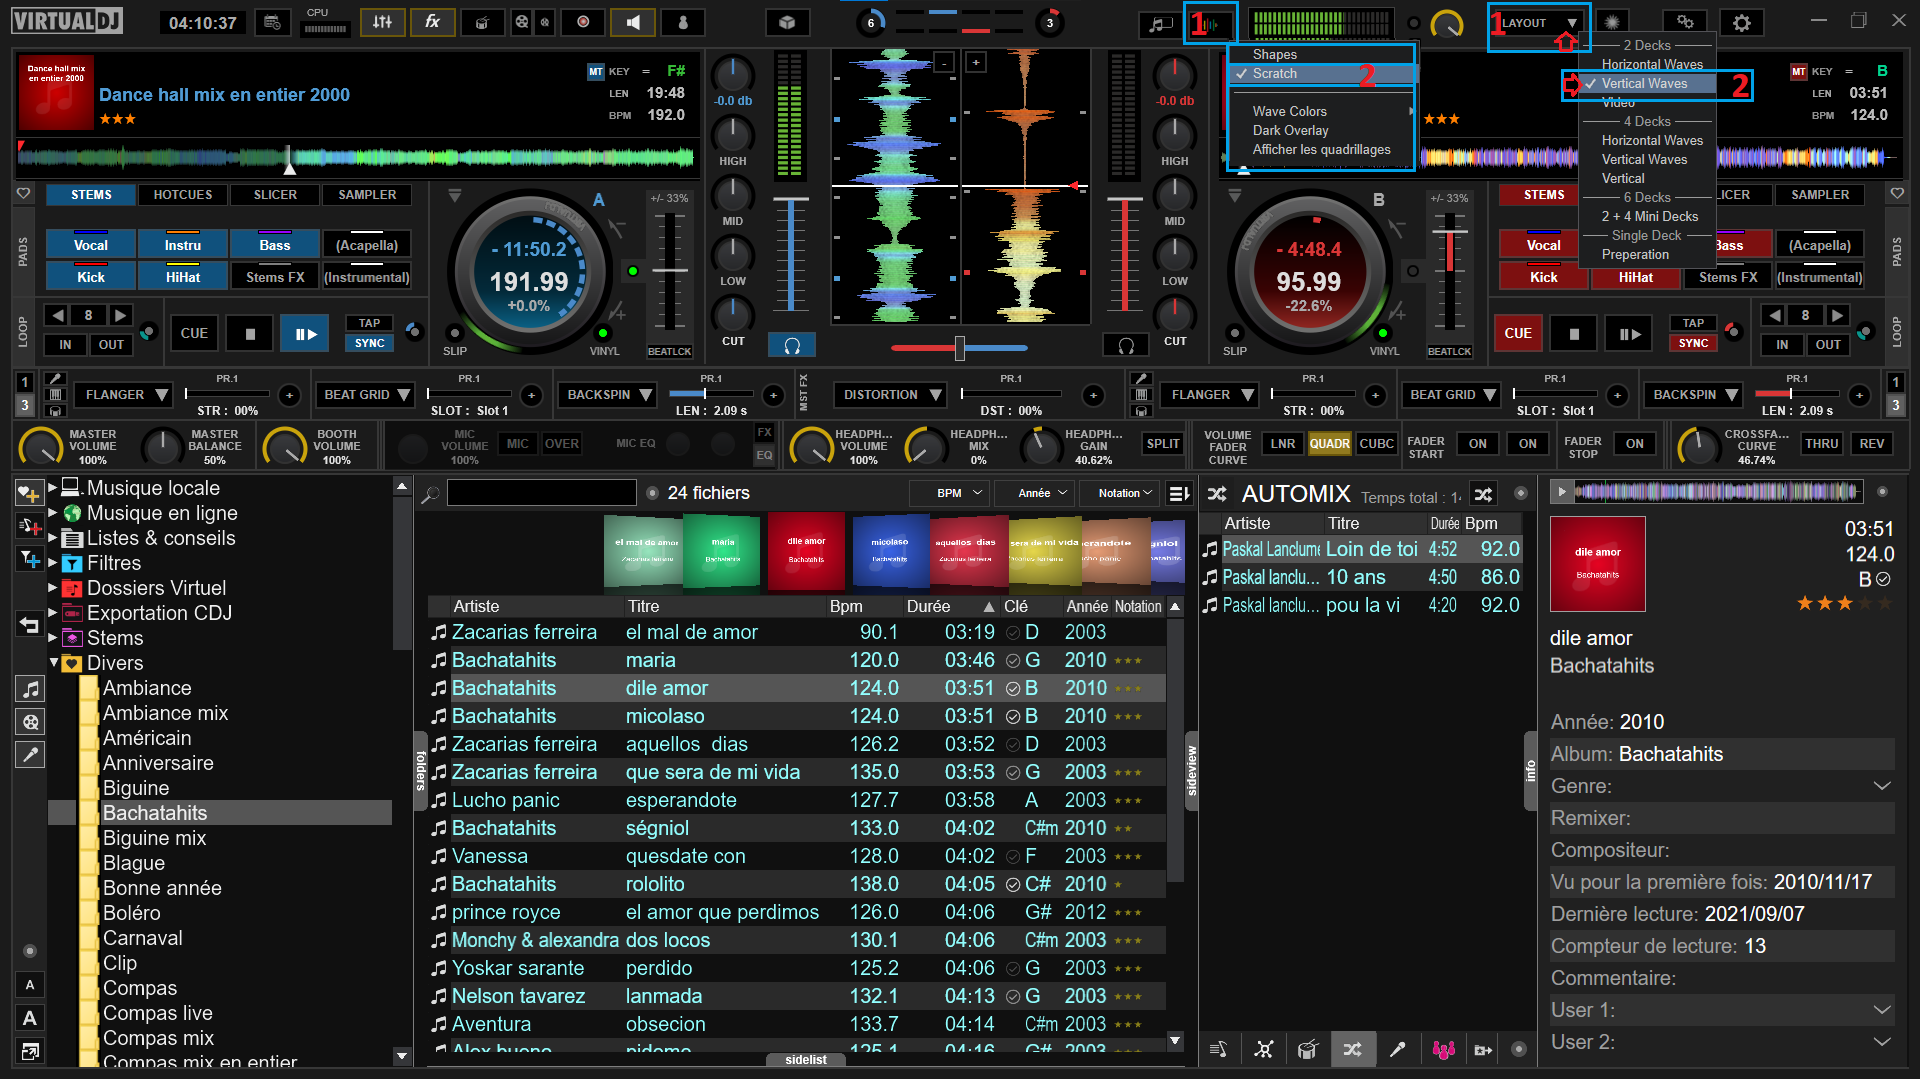Enable QUADR volume fader curve
Viewport: 1920px width, 1079px height.
click(x=1329, y=444)
